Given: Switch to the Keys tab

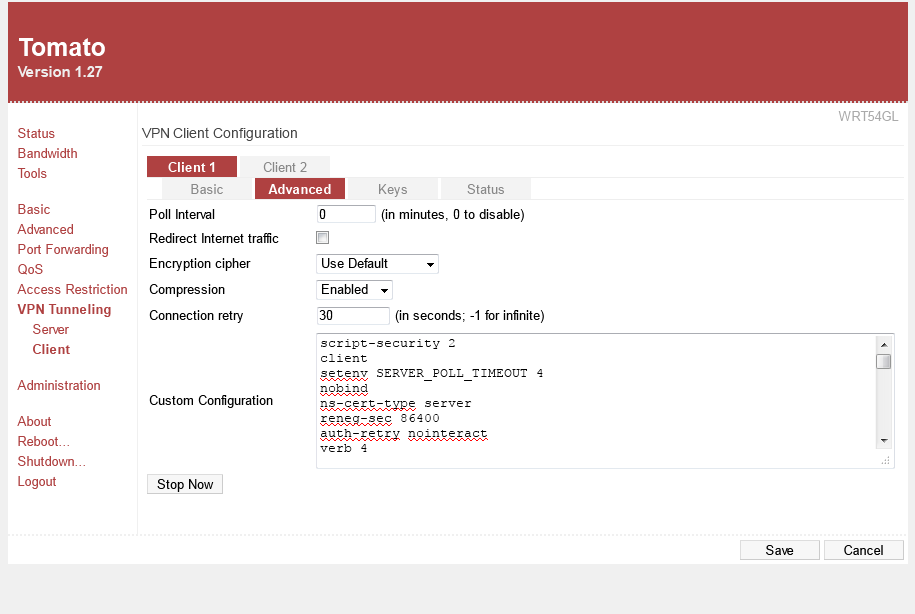Looking at the screenshot, I should 392,189.
